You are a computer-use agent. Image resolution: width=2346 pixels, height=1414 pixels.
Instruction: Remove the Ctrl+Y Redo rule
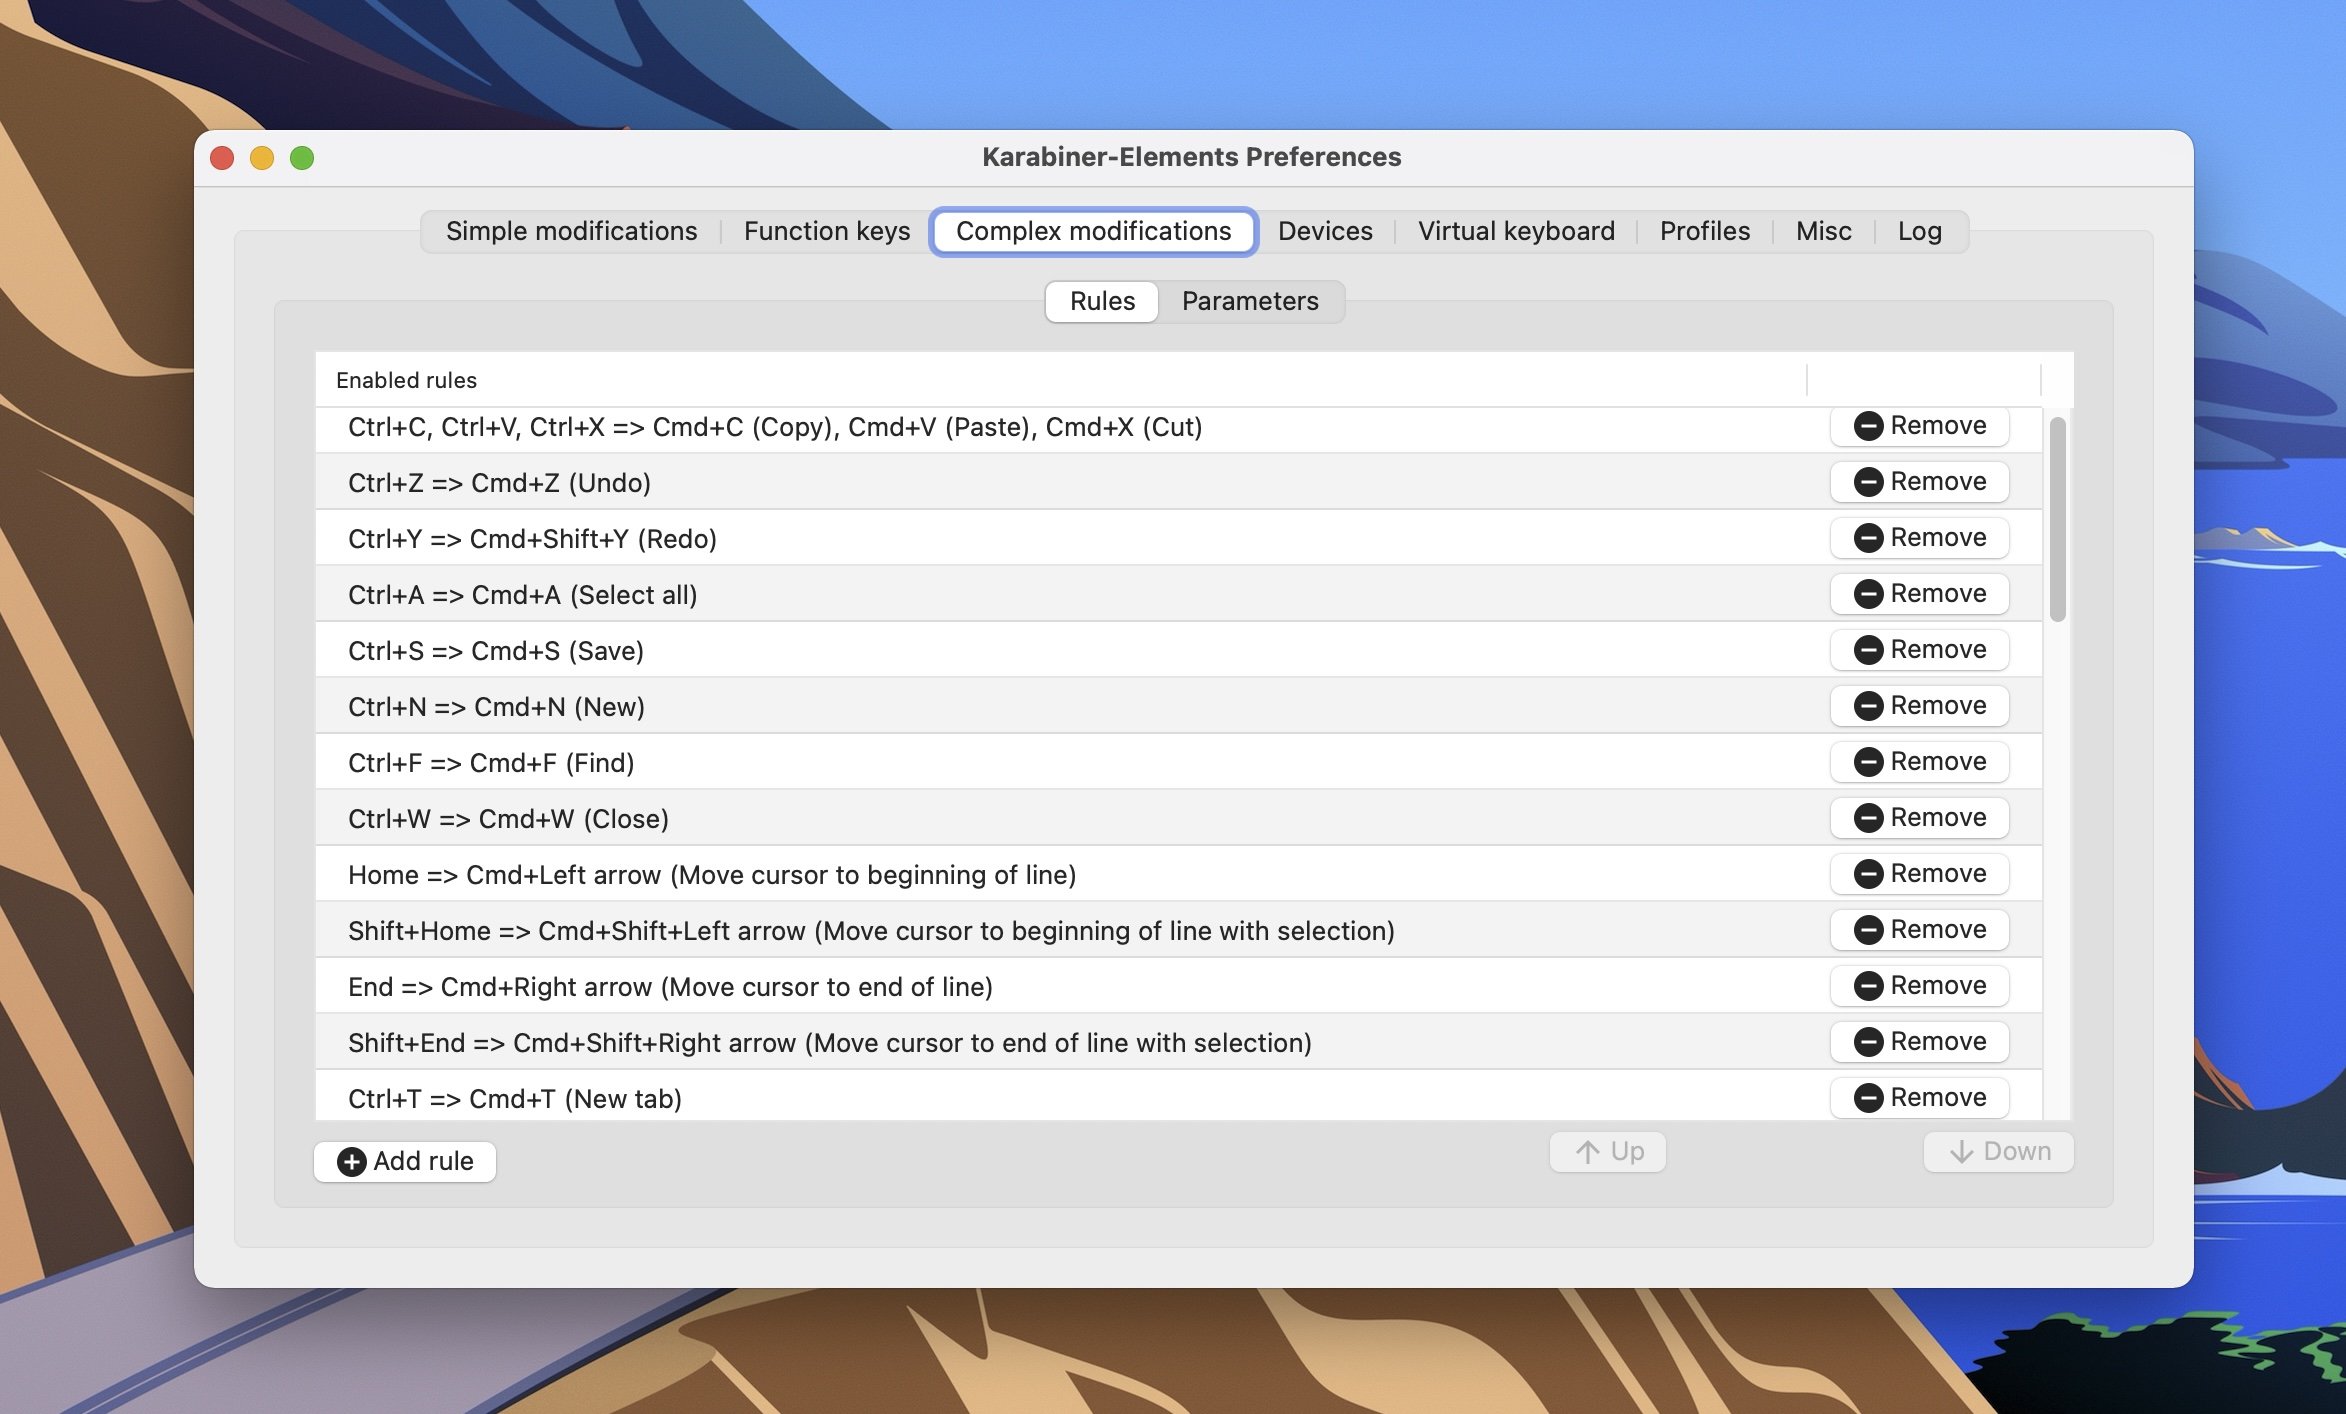coord(1919,538)
